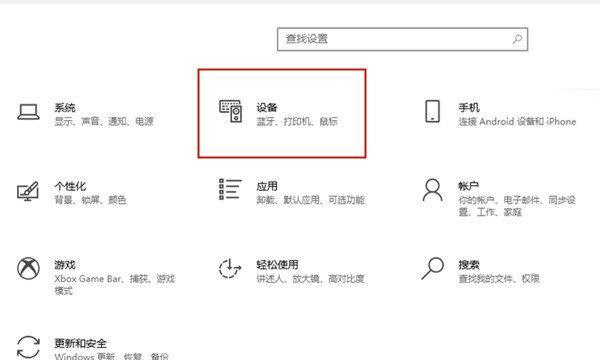Click the text 你的帐户、电子邮件、同步设置
The image size is (600, 360).
517,206
